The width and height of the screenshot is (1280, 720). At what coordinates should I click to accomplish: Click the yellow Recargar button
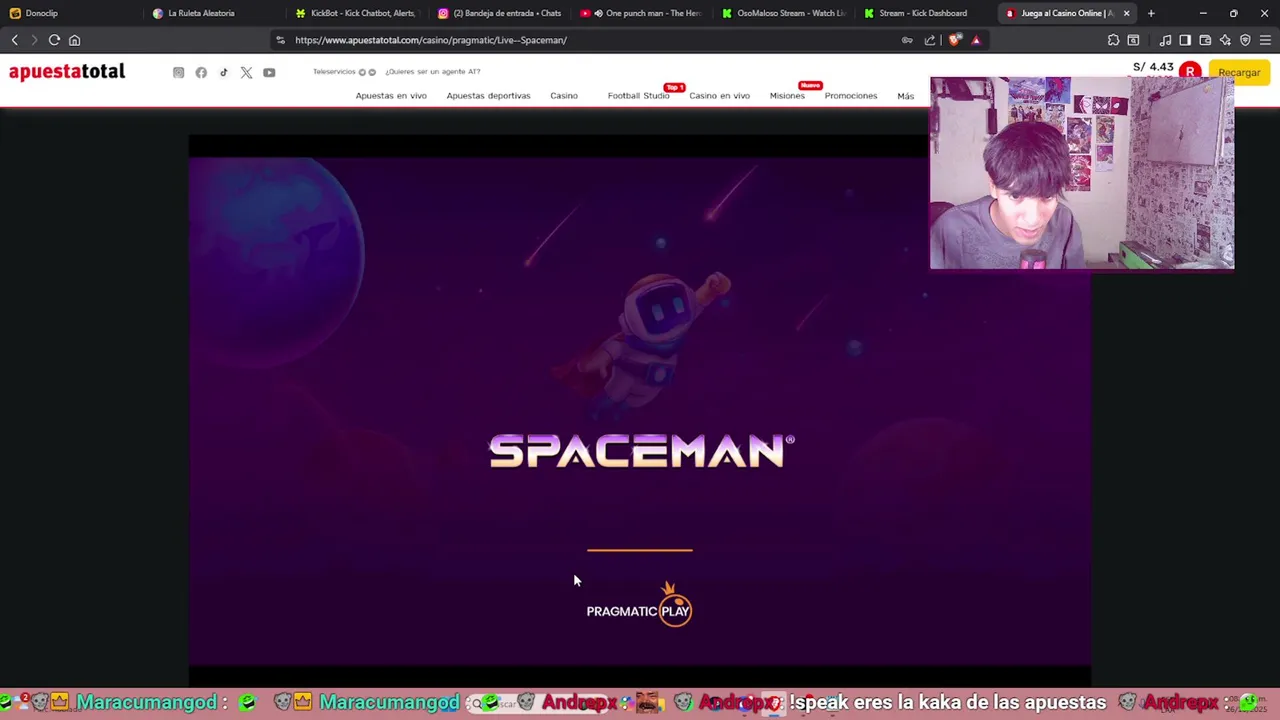(1239, 72)
